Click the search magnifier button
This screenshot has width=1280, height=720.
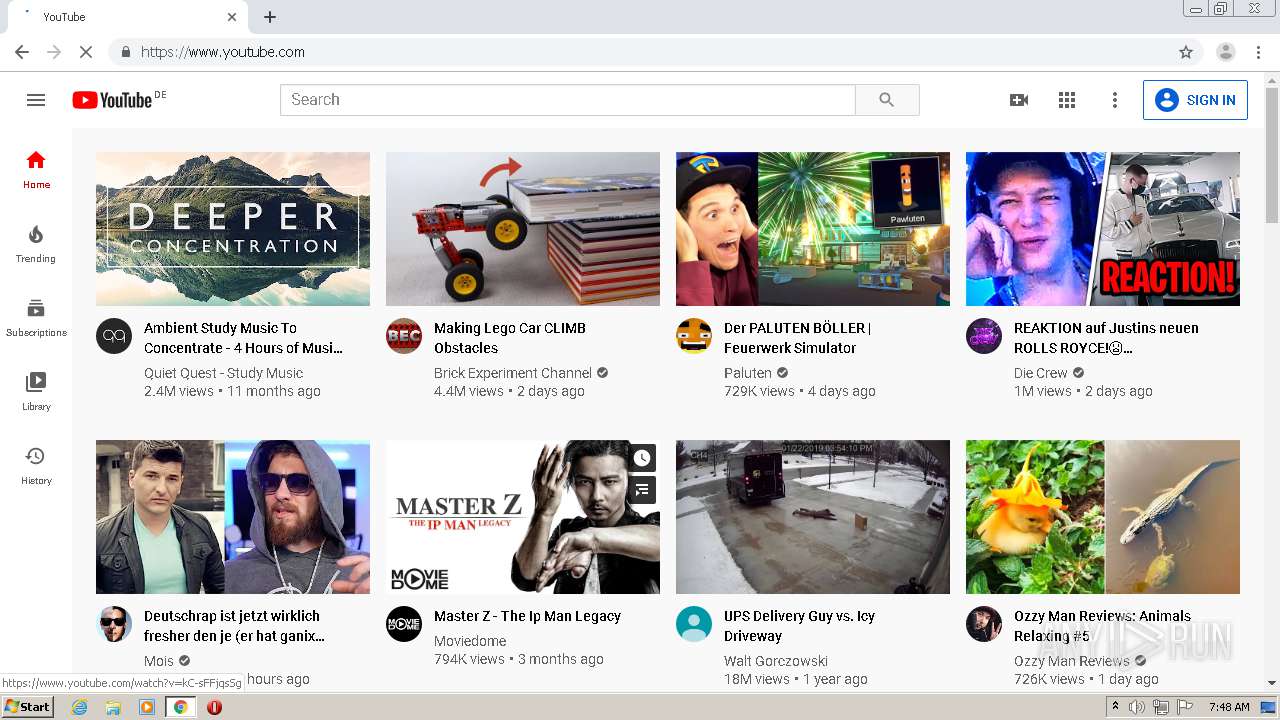point(887,100)
